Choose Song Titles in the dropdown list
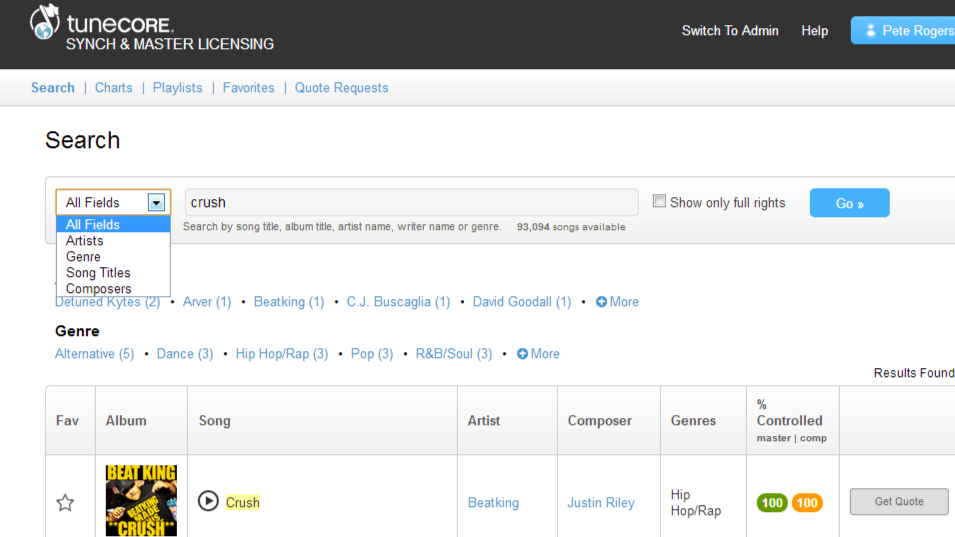 click(x=98, y=273)
